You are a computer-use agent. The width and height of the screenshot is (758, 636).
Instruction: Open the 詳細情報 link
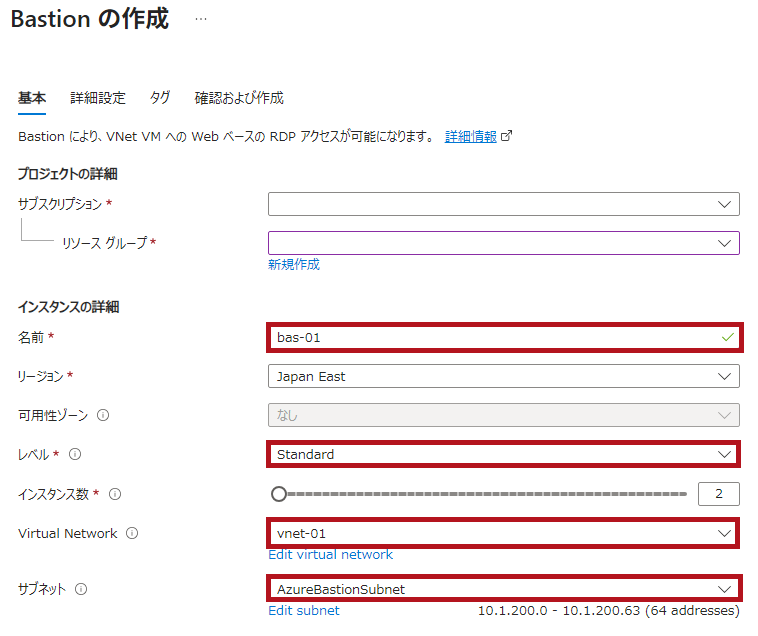click(470, 137)
